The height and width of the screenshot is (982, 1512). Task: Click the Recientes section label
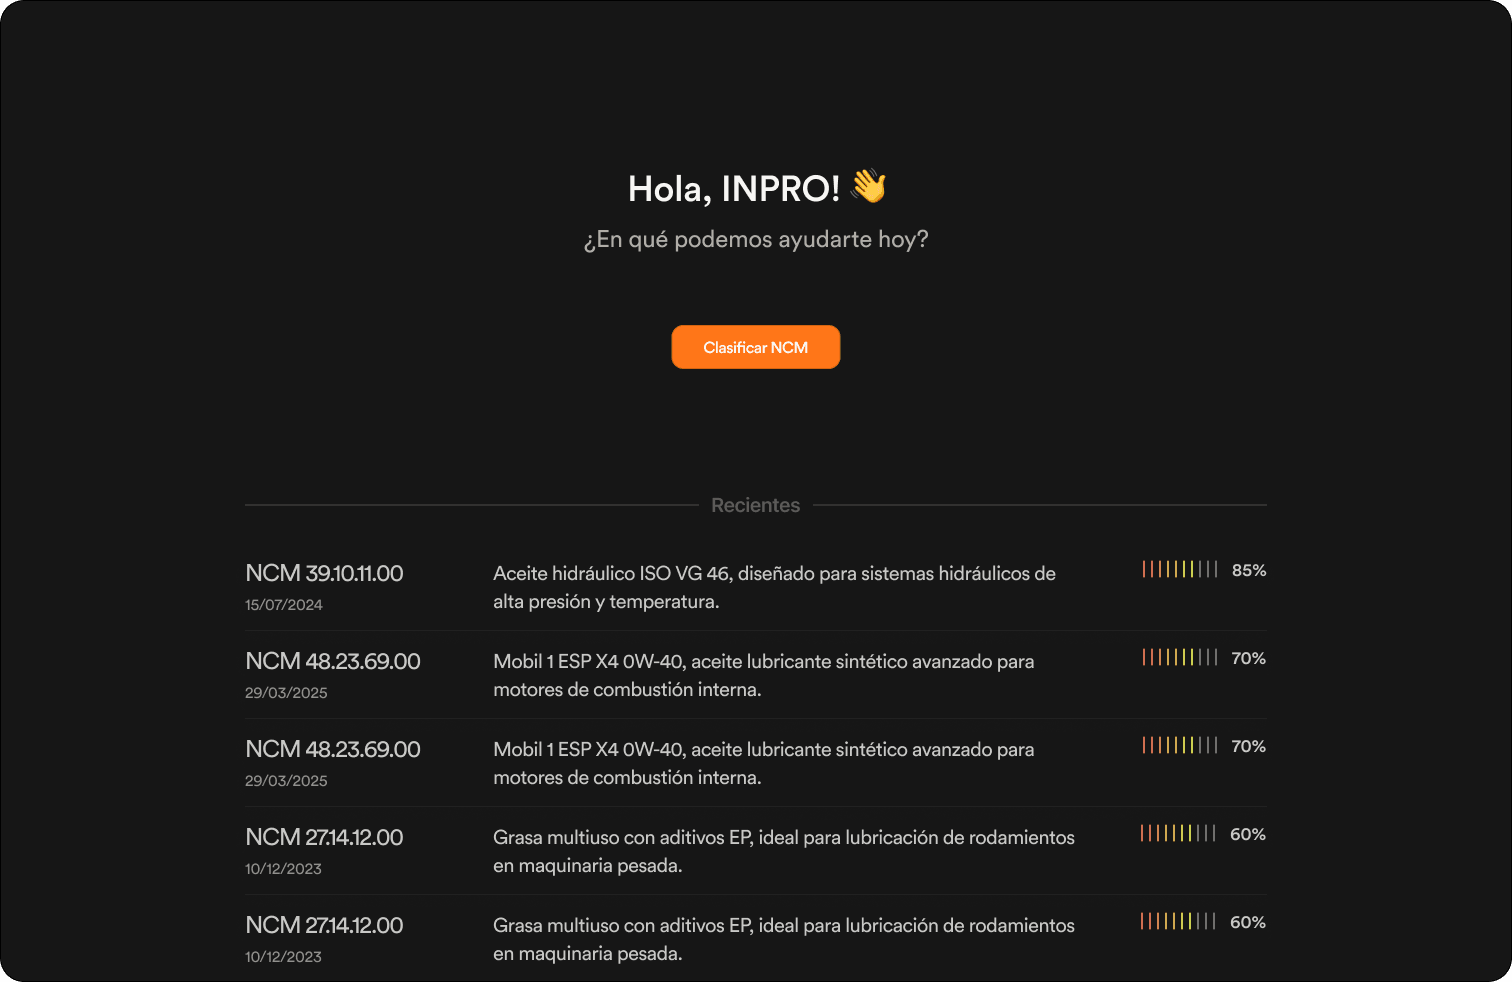756,505
